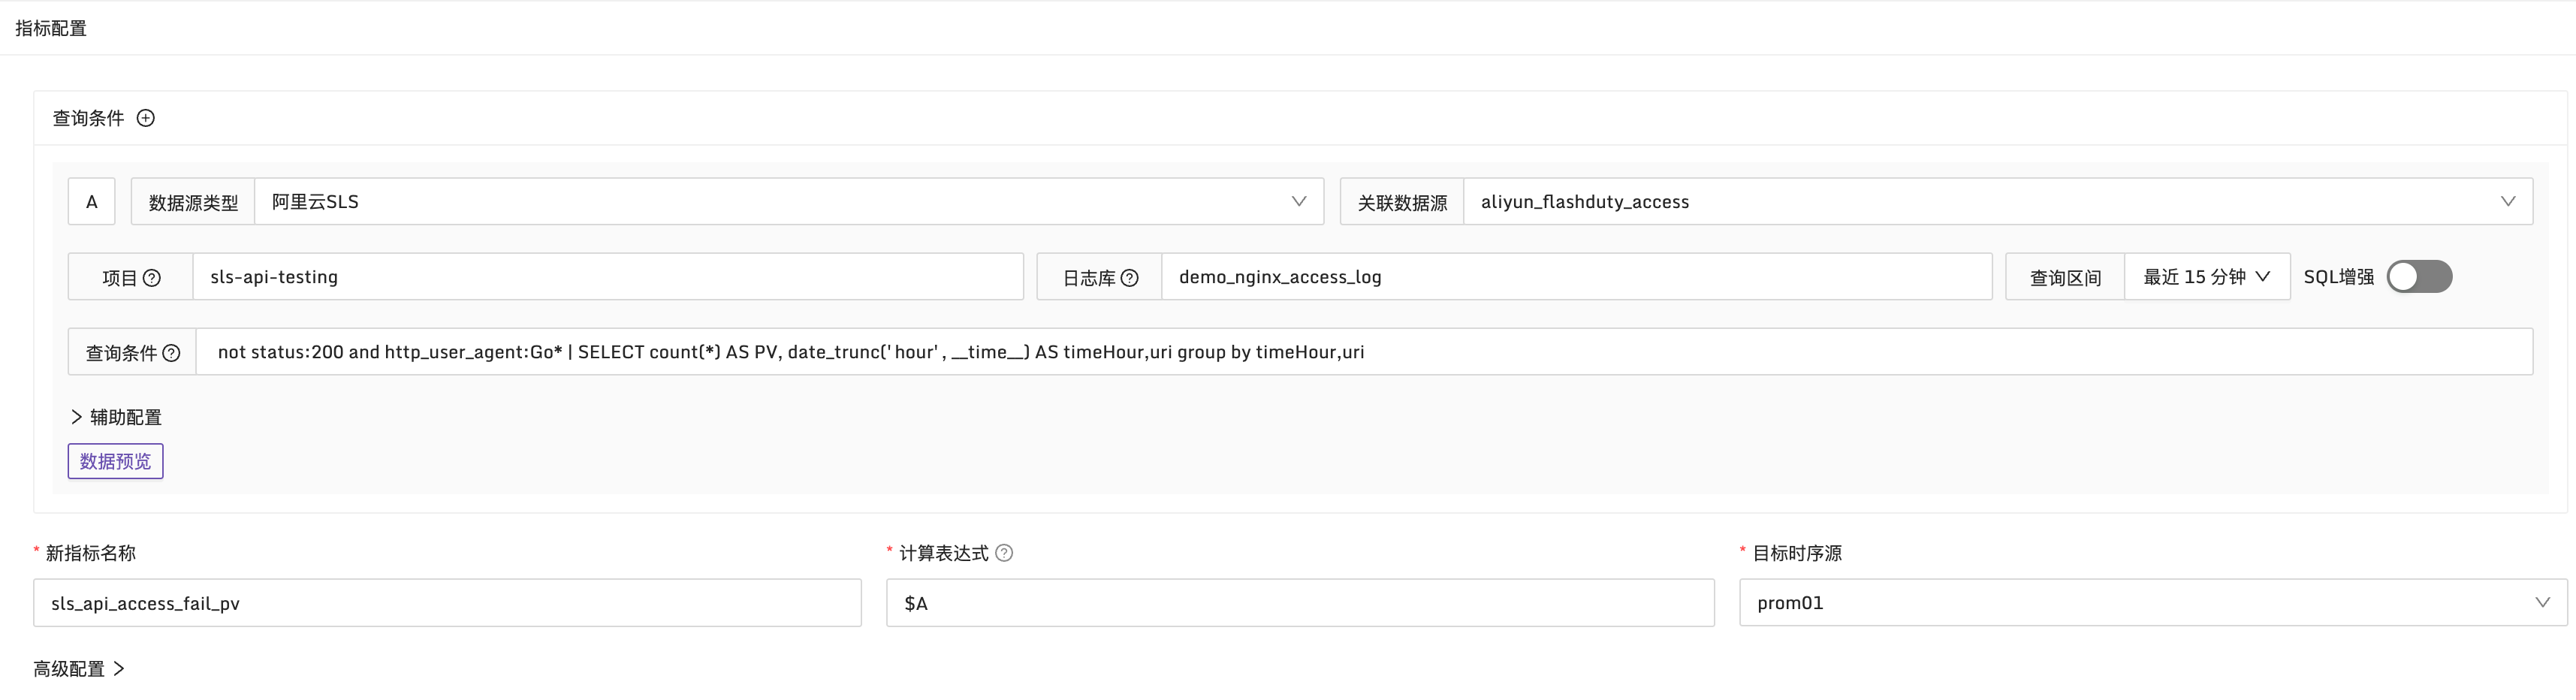Screen dimensions: 2576x700
Task: Open the 目标时序源 dropdown arrow
Action: (2544, 602)
